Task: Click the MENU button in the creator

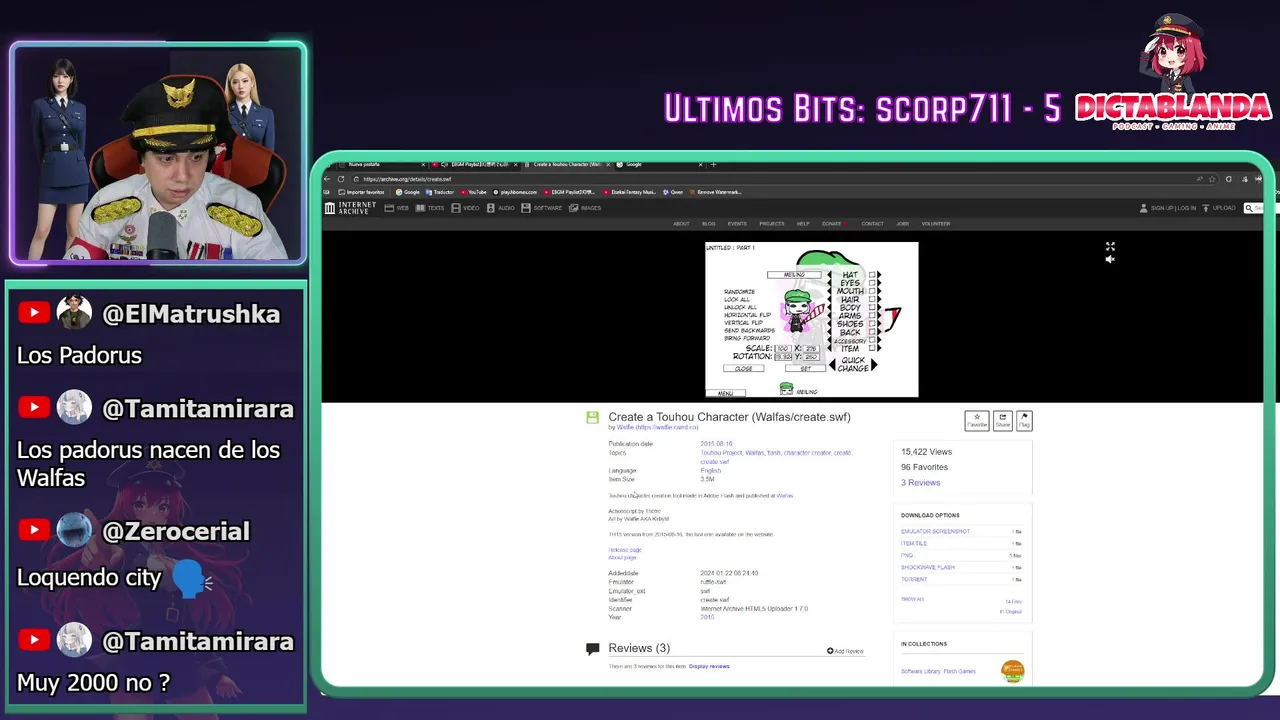Action: [x=726, y=393]
